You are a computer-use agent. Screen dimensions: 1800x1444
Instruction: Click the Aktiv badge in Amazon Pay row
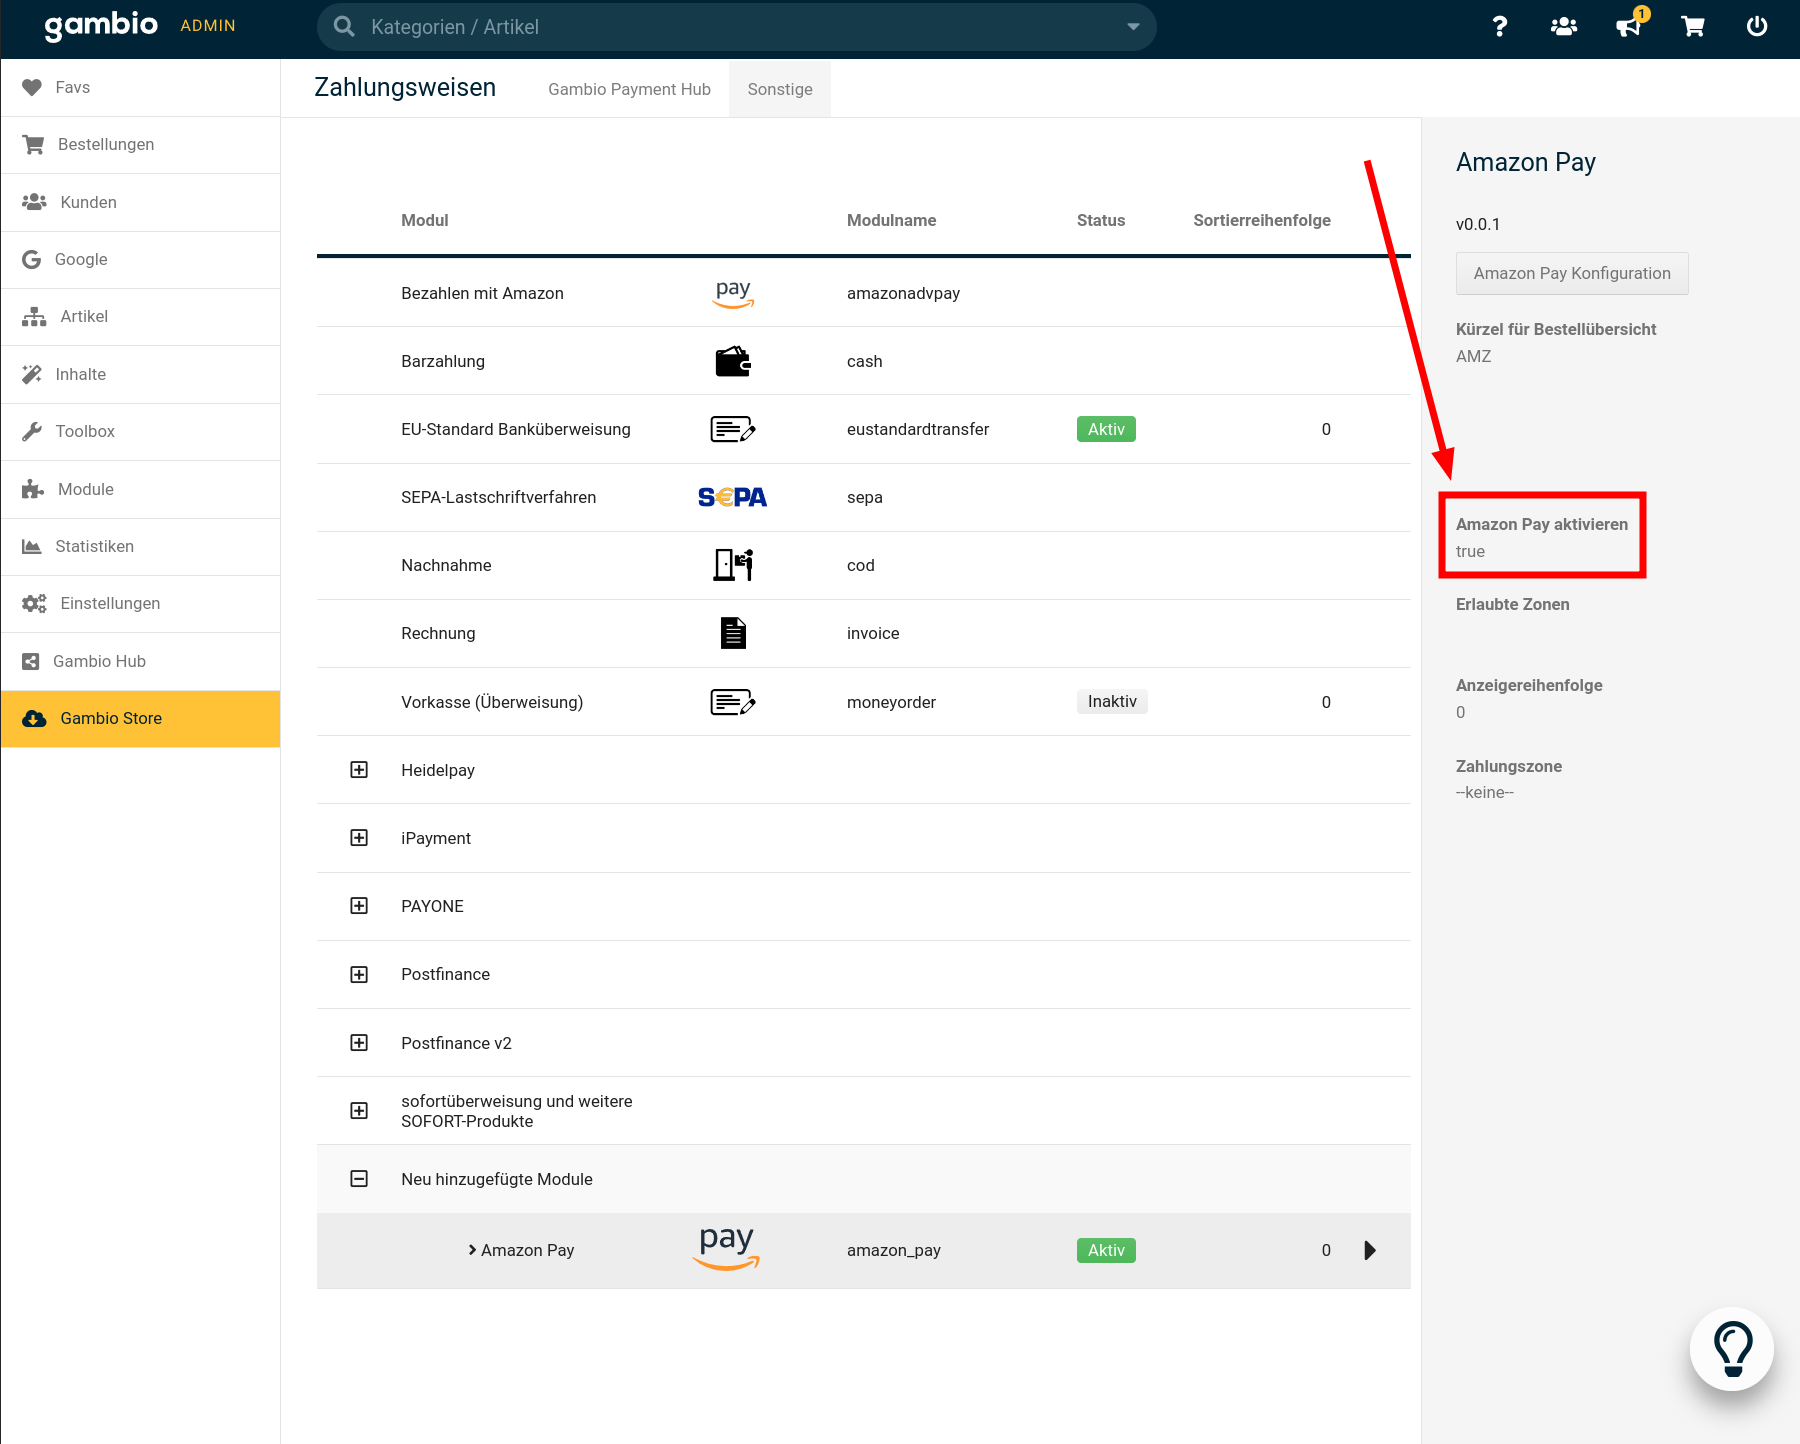pos(1106,1250)
